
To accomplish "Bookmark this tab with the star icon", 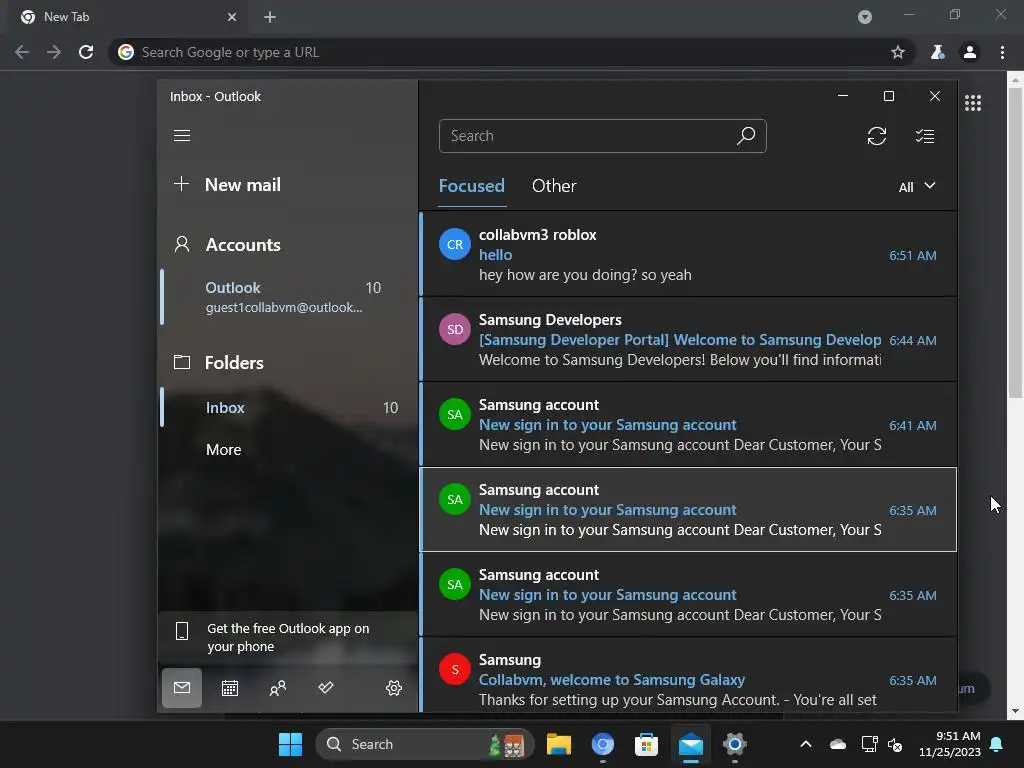I will tap(898, 52).
